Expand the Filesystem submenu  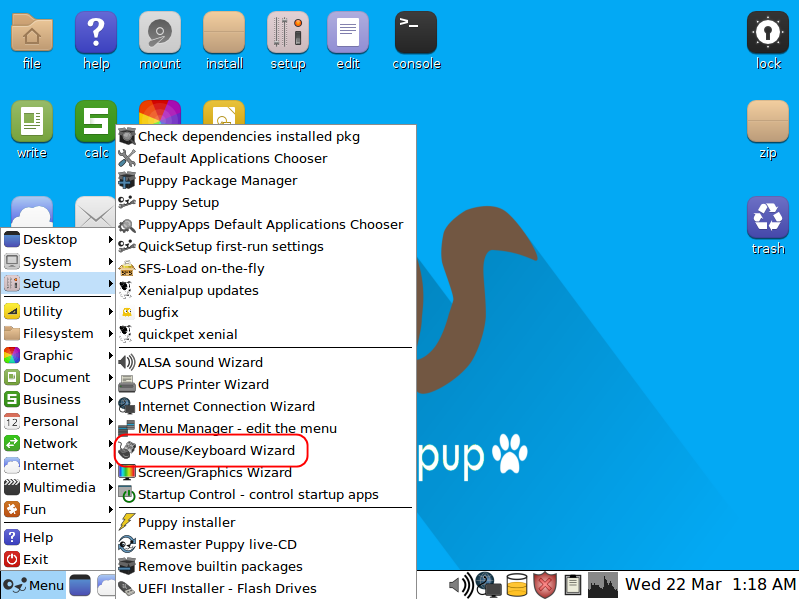coord(58,333)
